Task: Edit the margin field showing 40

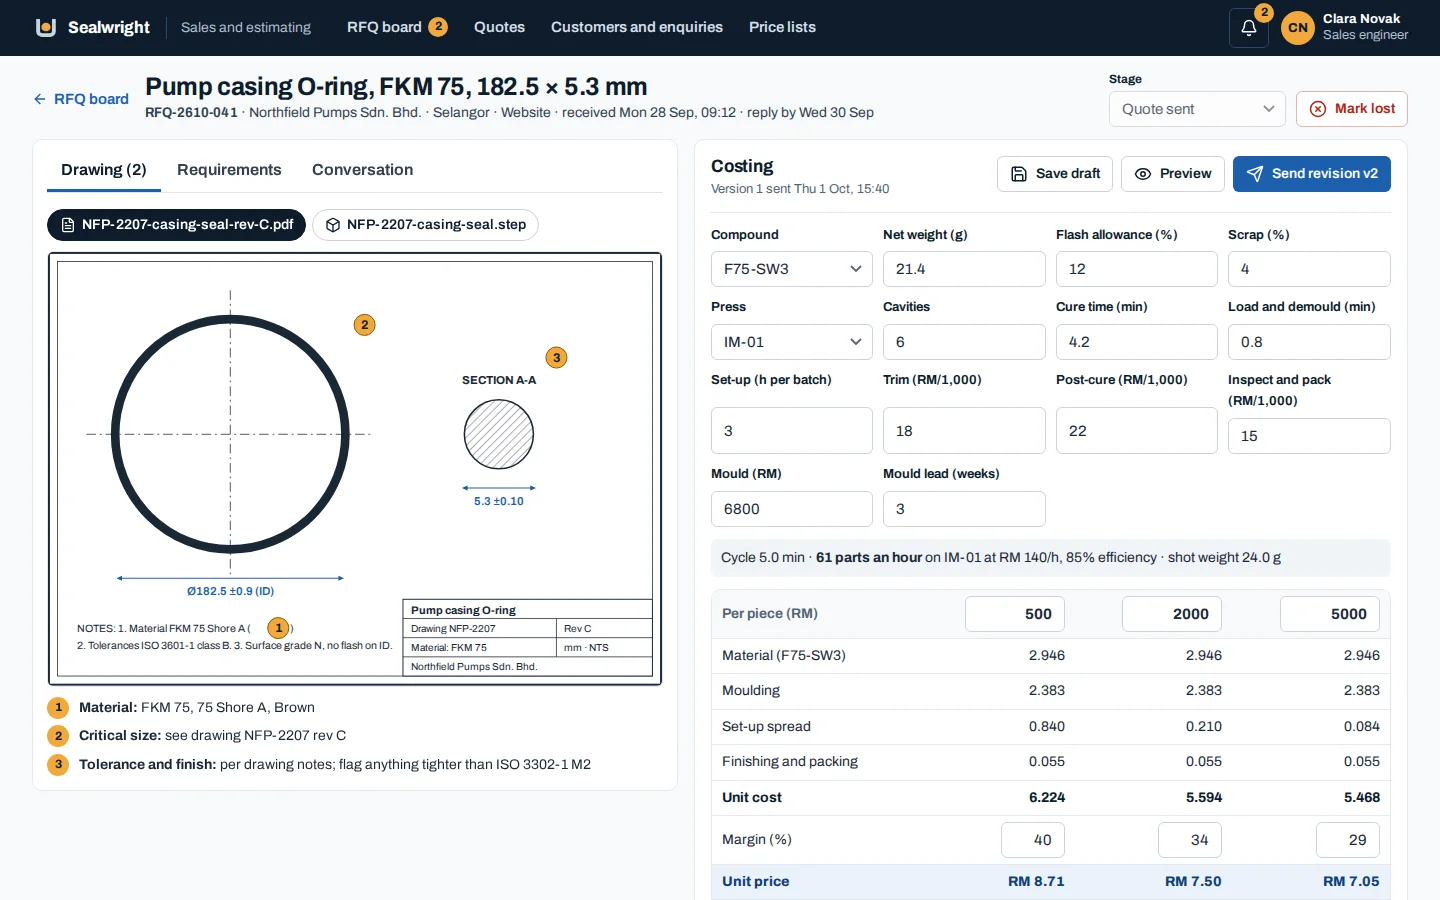Action: tap(1033, 840)
